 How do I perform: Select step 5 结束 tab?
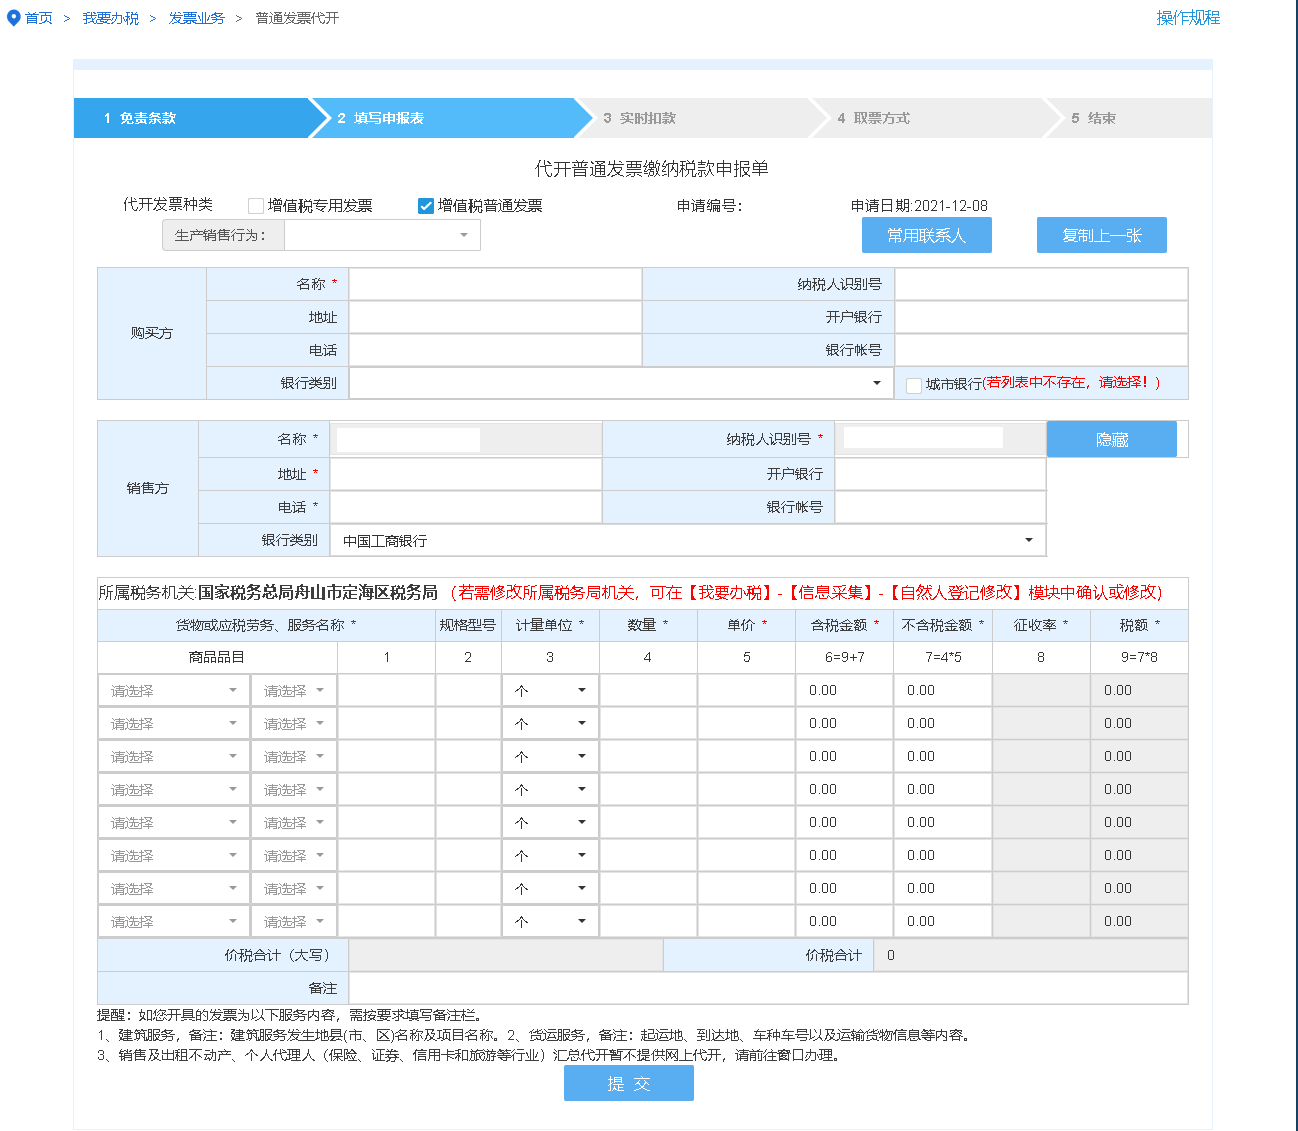1130,118
